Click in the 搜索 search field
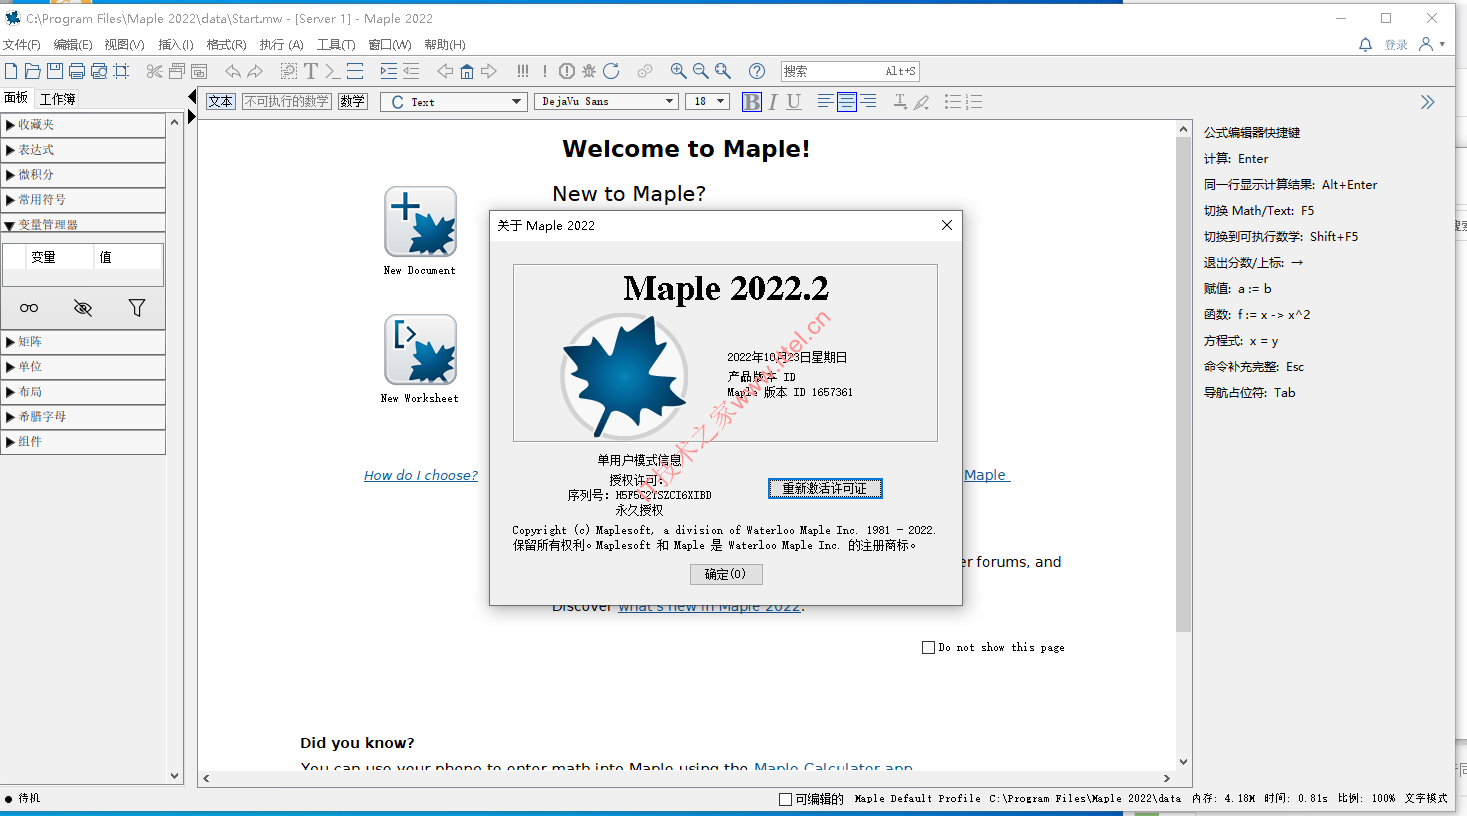1467x816 pixels. click(850, 71)
